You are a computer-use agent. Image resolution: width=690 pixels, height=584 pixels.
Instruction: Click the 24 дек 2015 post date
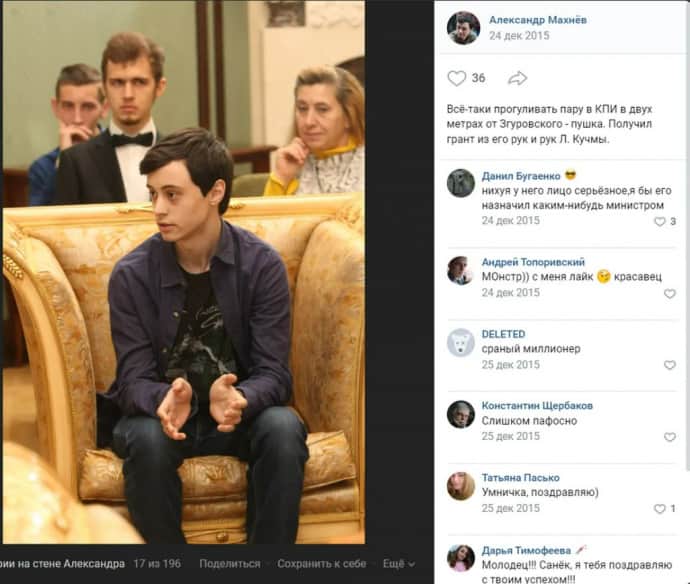(x=519, y=36)
